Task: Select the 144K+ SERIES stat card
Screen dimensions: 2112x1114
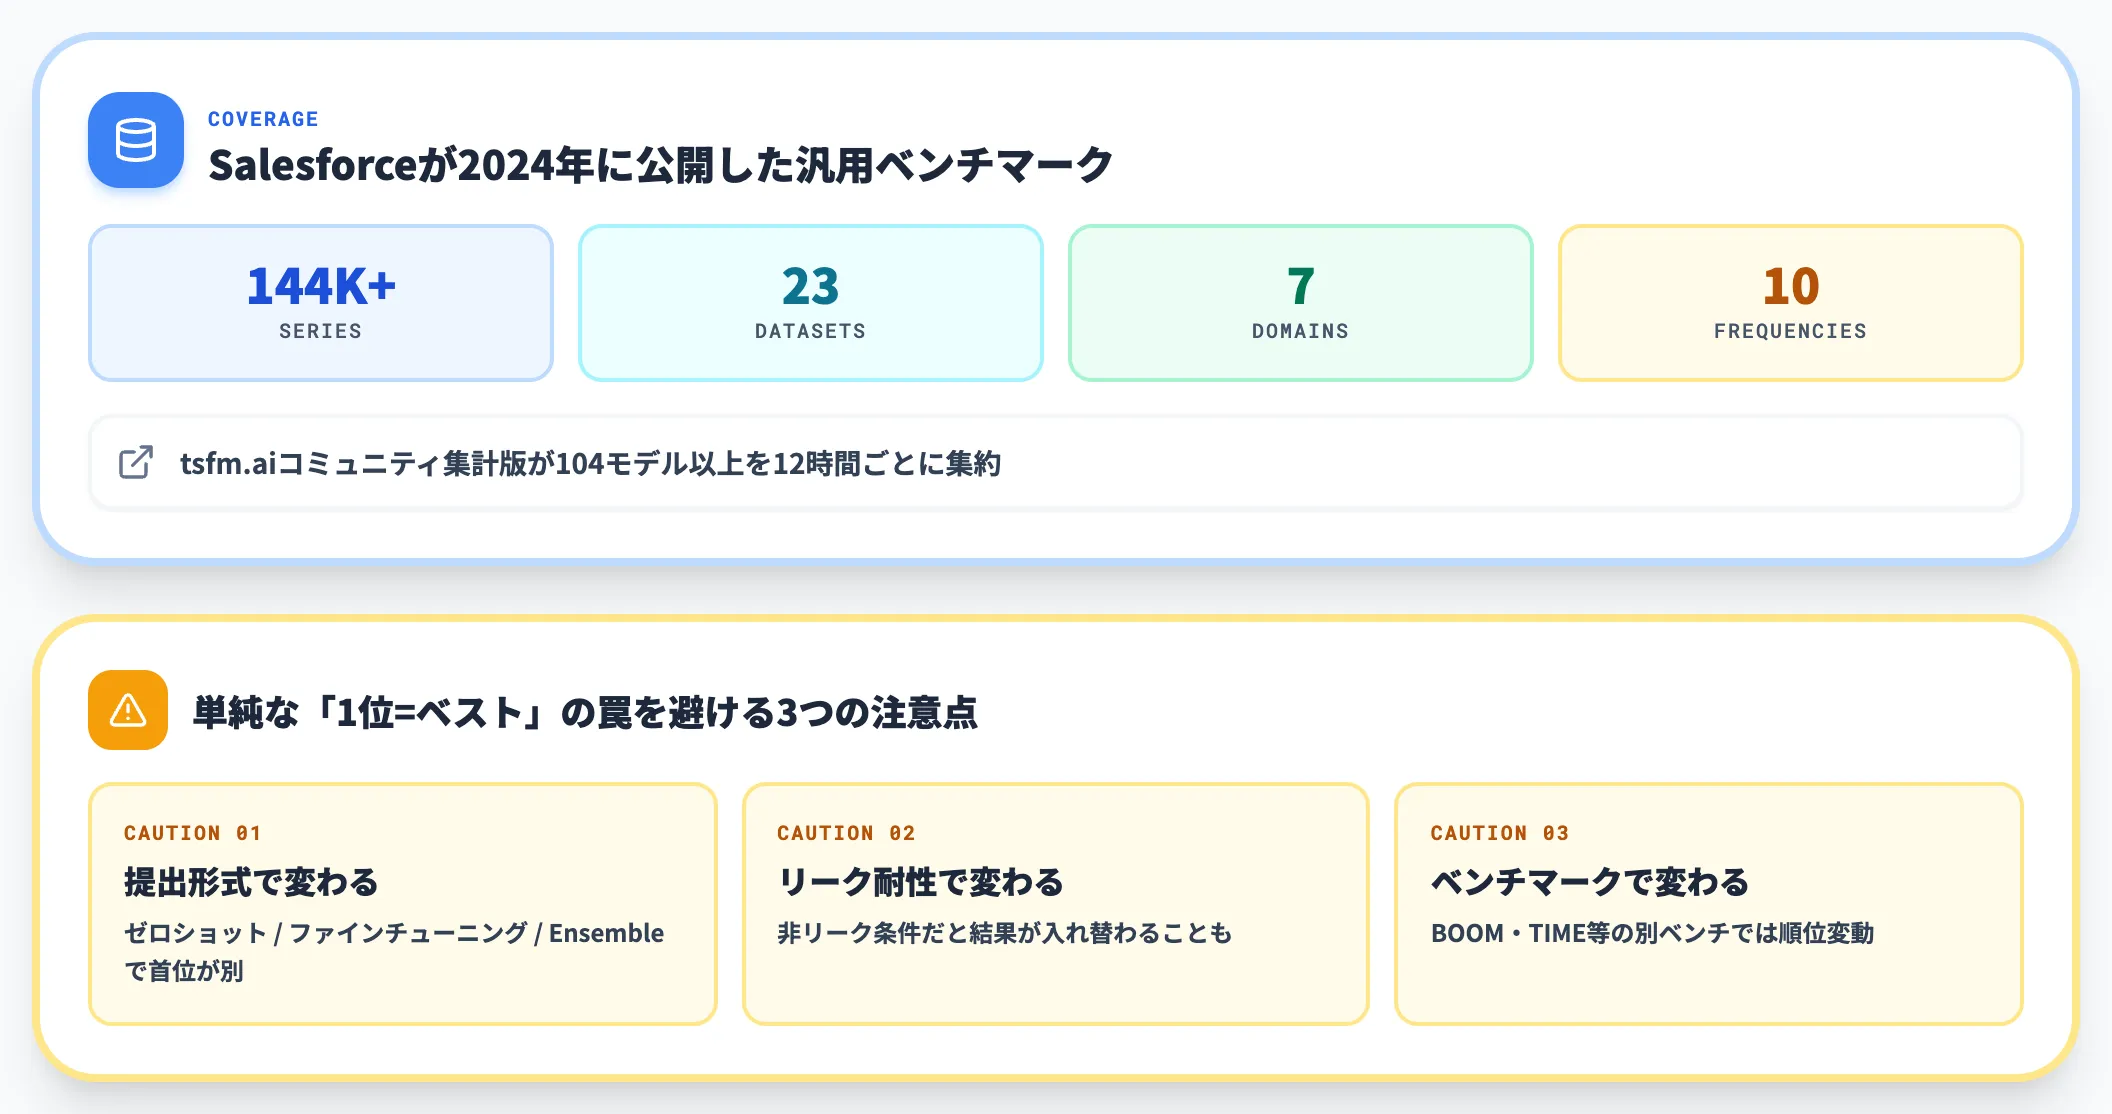Action: point(321,303)
